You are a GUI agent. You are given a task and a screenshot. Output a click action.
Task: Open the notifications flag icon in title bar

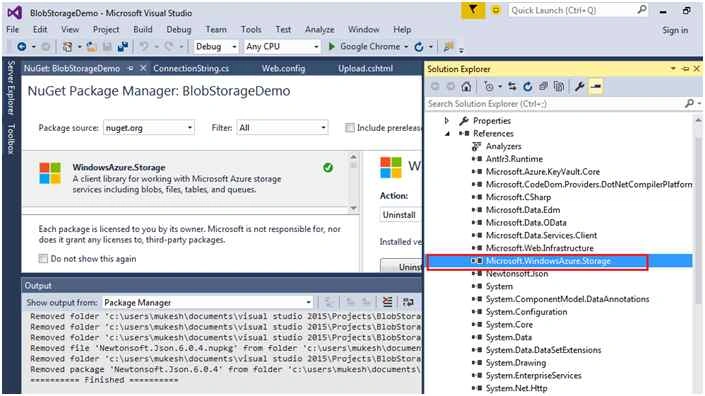click(473, 10)
